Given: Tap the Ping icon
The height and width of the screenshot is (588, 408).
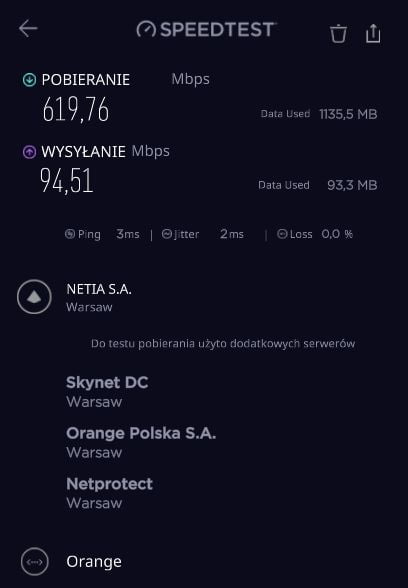Looking at the screenshot, I should [x=70, y=234].
